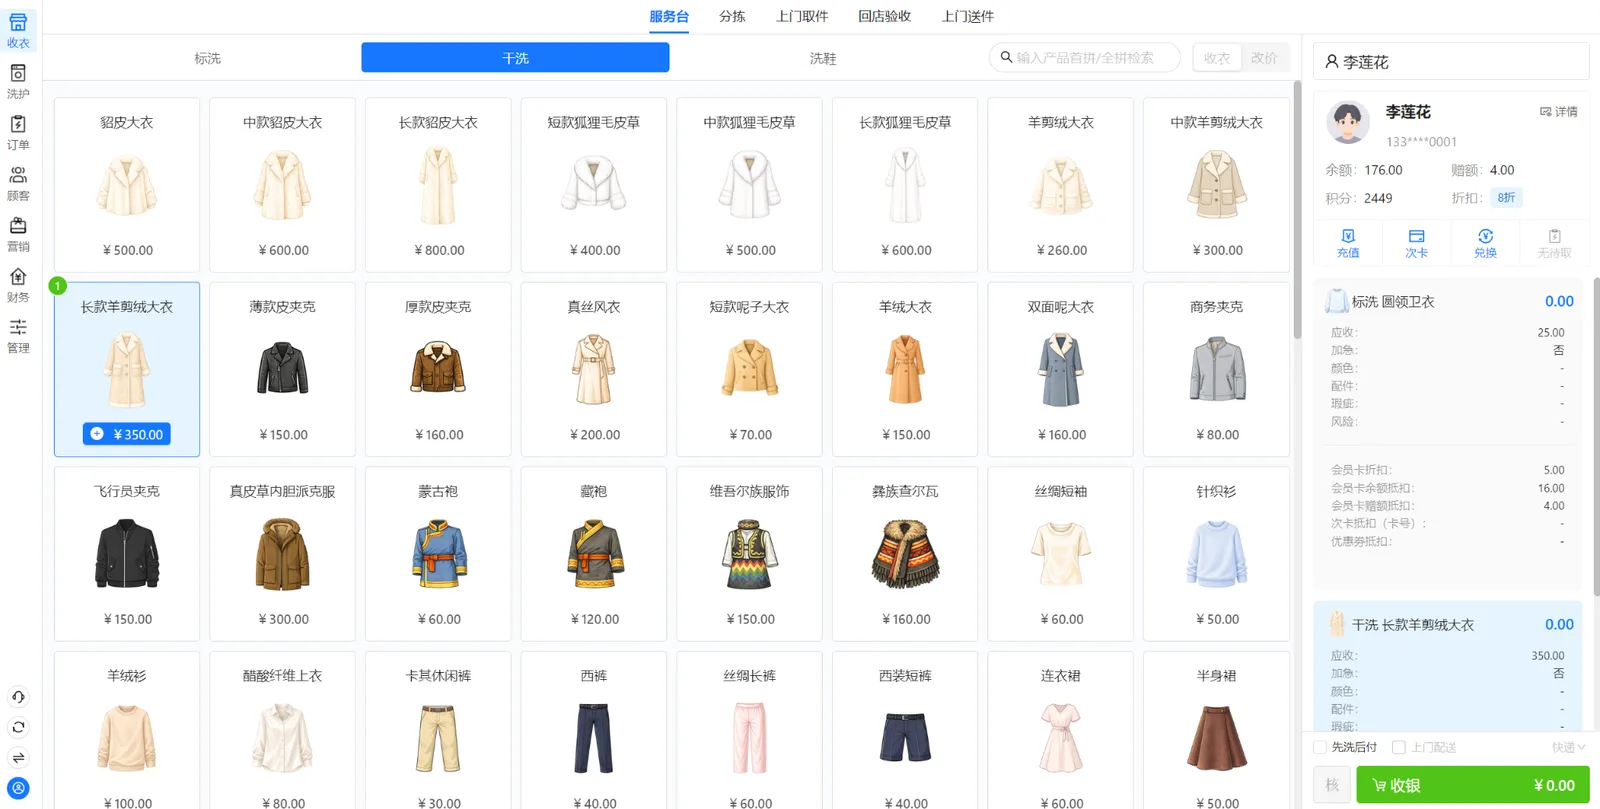Select the 标洗 圆领卫衣 order item

point(1448,435)
